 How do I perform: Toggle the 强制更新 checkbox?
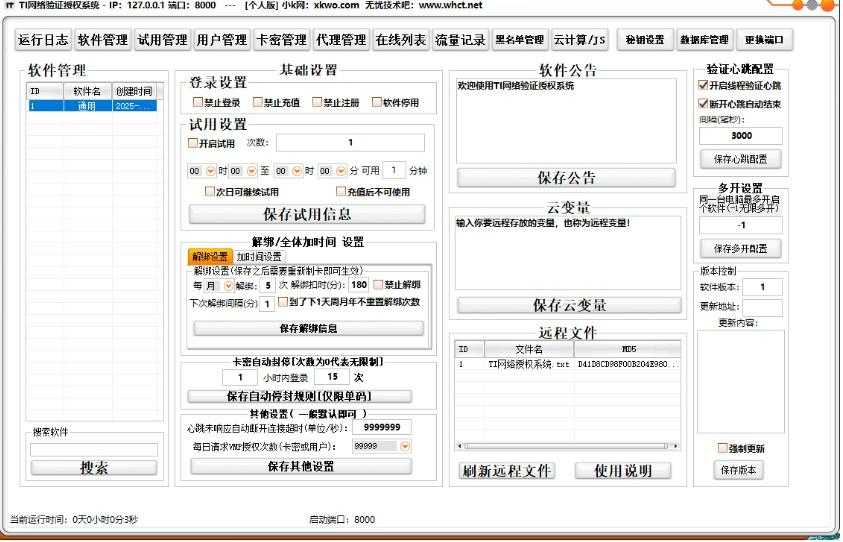(723, 448)
